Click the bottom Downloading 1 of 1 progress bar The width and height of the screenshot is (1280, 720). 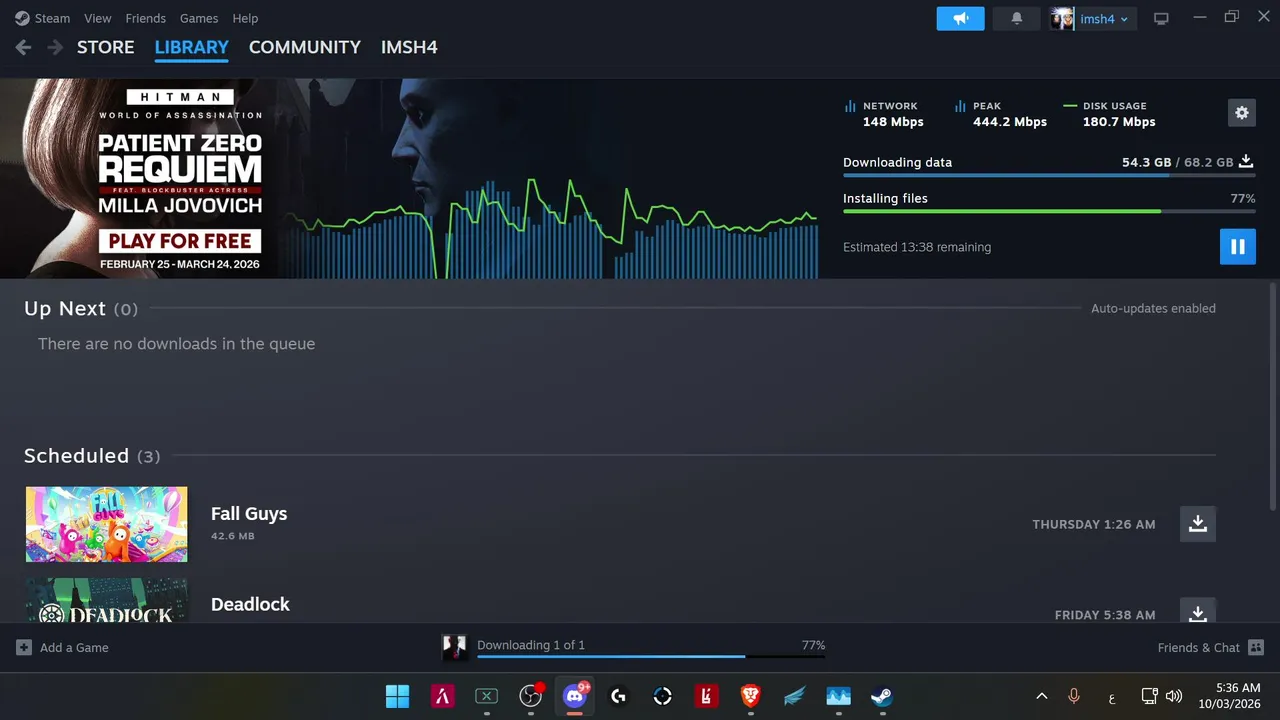[651, 657]
